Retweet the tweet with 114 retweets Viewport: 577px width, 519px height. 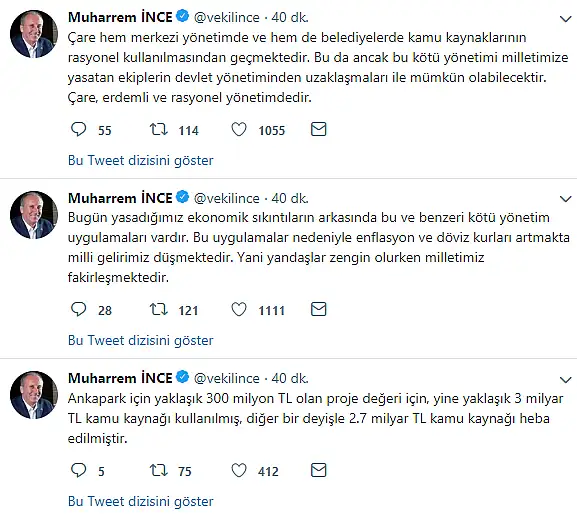coord(159,130)
